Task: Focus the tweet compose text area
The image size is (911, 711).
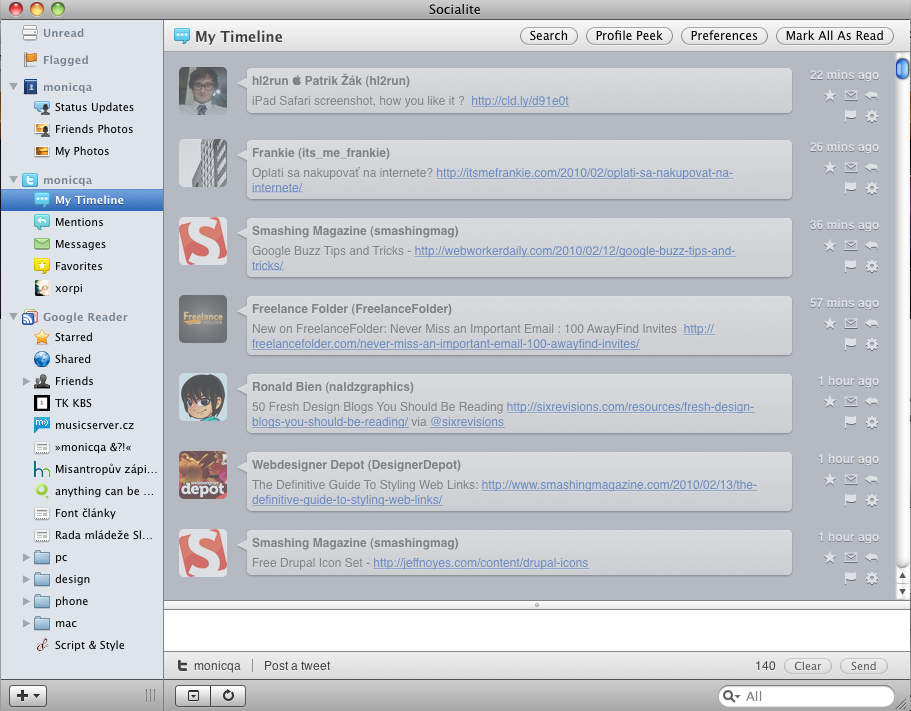Action: 537,631
